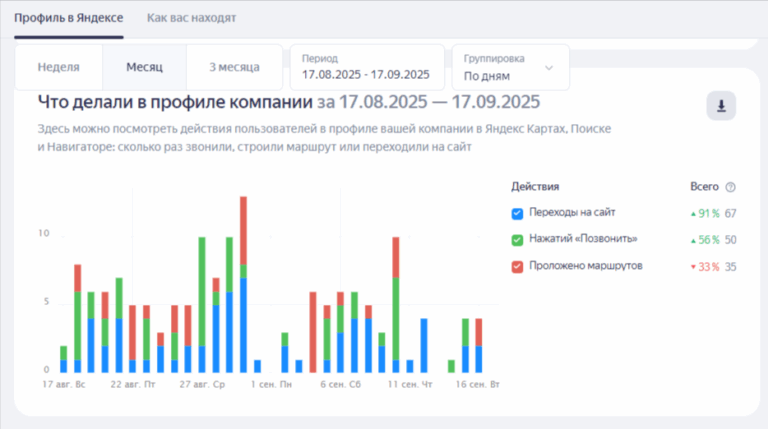Click the tallest bar near 30 авг.
Image resolution: width=768 pixels, height=429 pixels.
click(243, 284)
